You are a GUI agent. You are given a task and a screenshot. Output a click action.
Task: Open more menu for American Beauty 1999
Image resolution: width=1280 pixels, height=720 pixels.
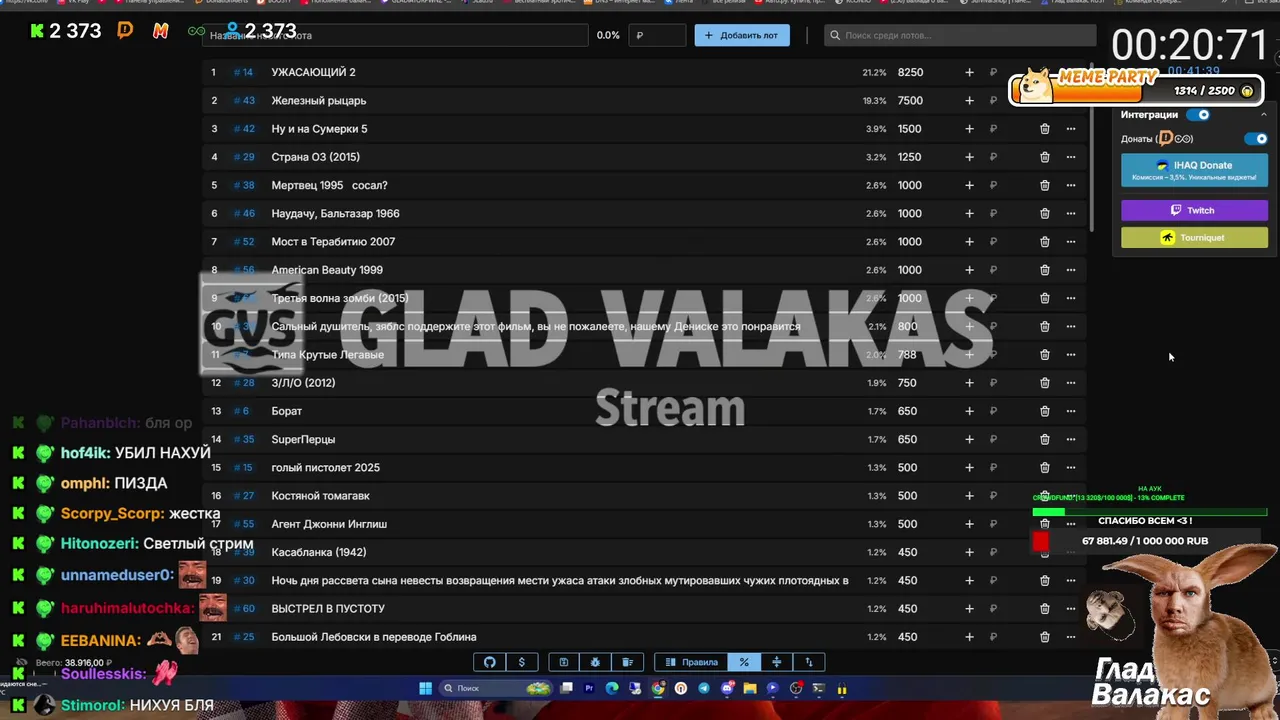[x=1071, y=270]
